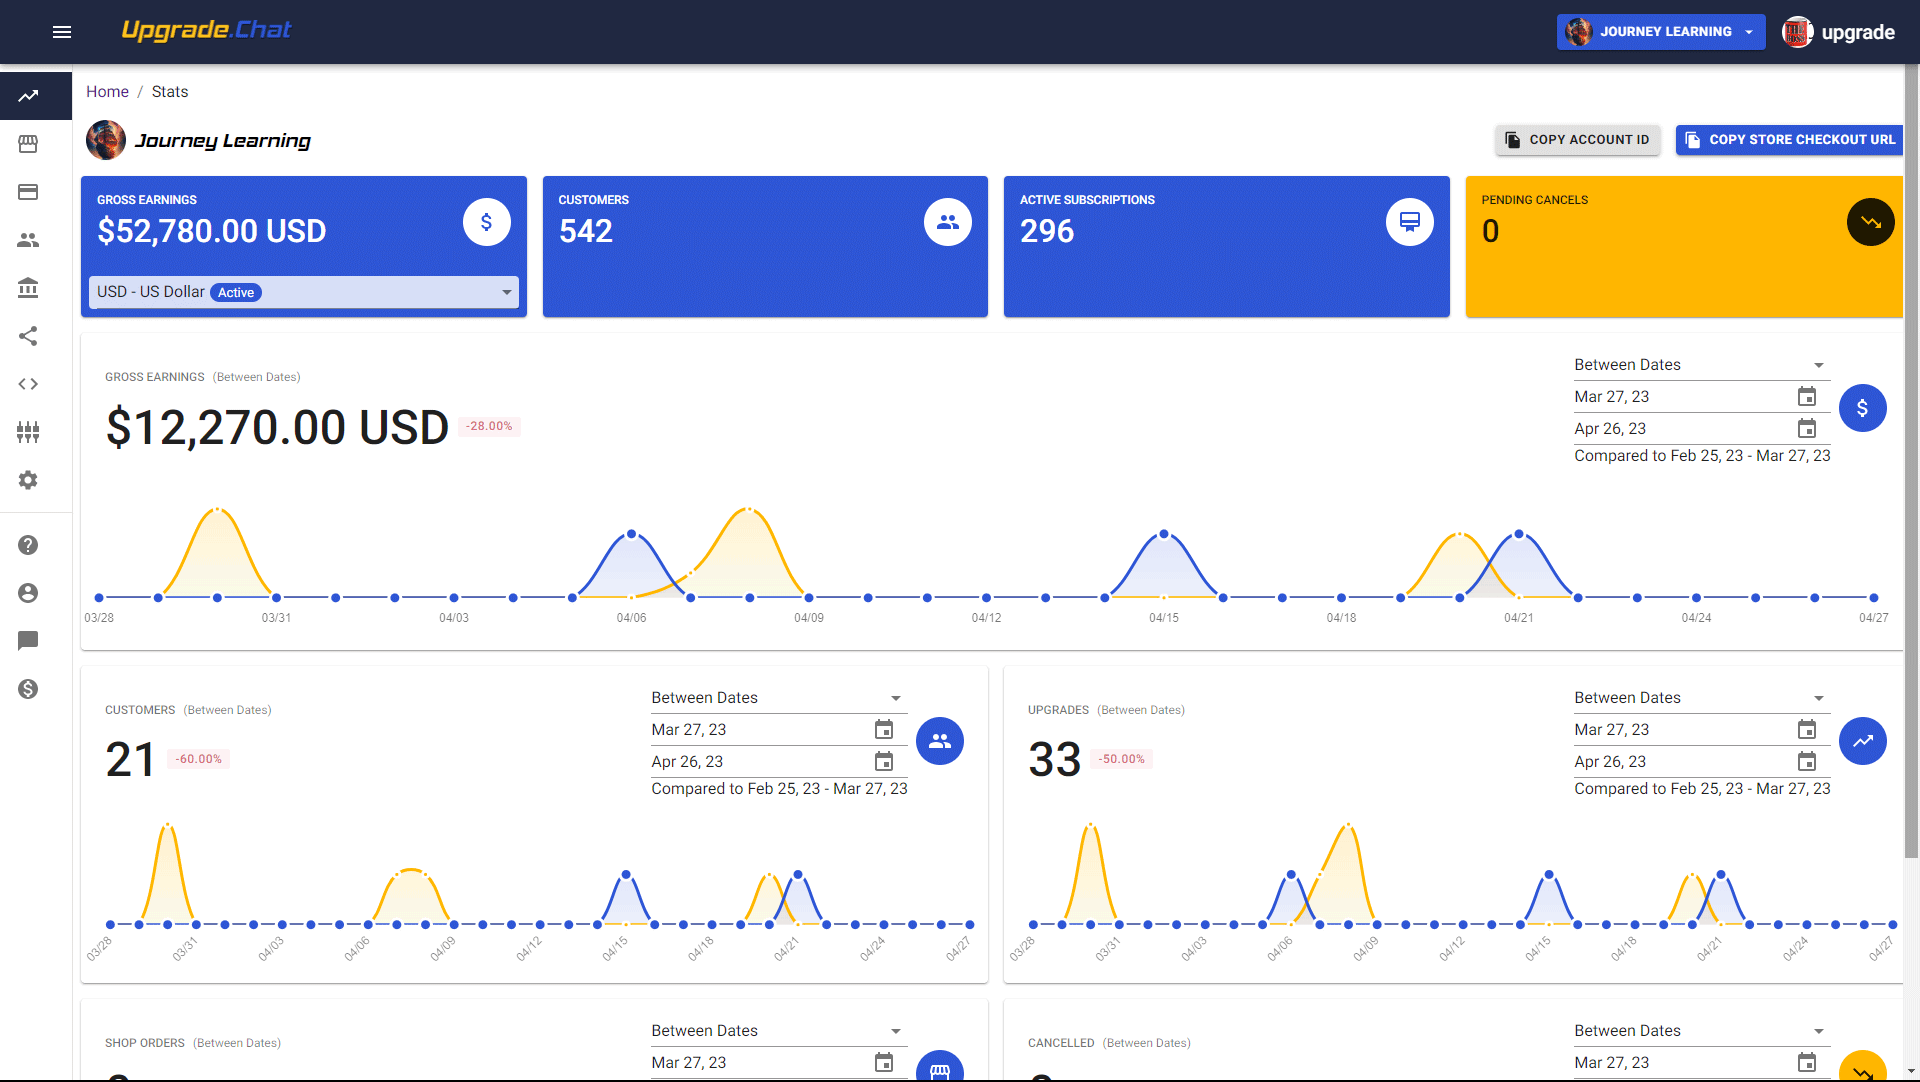
Task: Click the Gross Earnings dollar icon on card
Action: click(x=486, y=222)
